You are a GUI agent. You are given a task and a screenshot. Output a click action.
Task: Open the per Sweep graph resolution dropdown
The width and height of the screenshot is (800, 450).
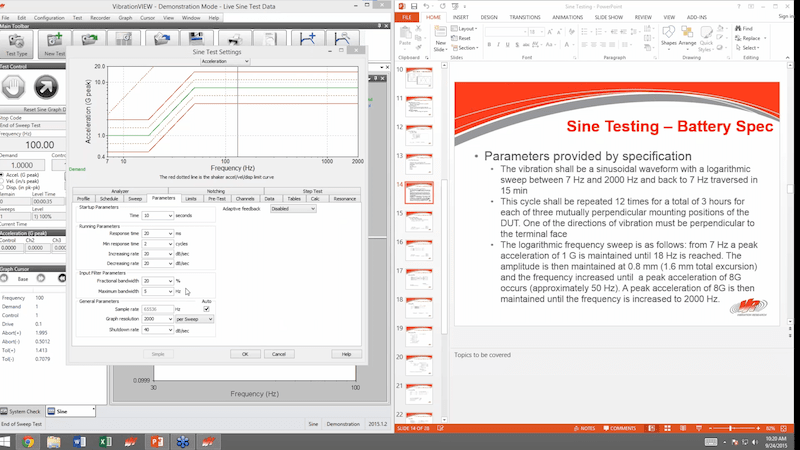click(194, 319)
